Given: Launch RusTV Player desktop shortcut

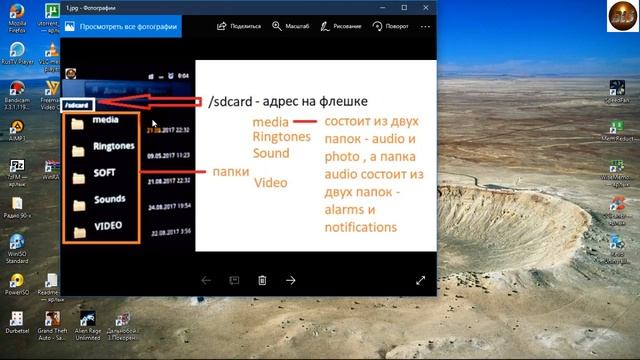Looking at the screenshot, I should click(17, 53).
